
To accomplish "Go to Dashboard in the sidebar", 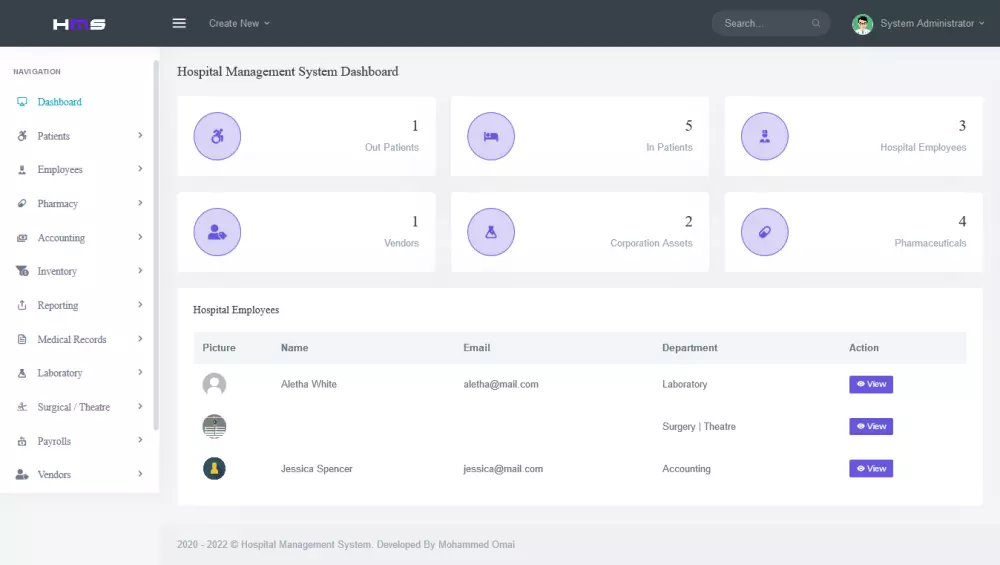I will click(60, 102).
